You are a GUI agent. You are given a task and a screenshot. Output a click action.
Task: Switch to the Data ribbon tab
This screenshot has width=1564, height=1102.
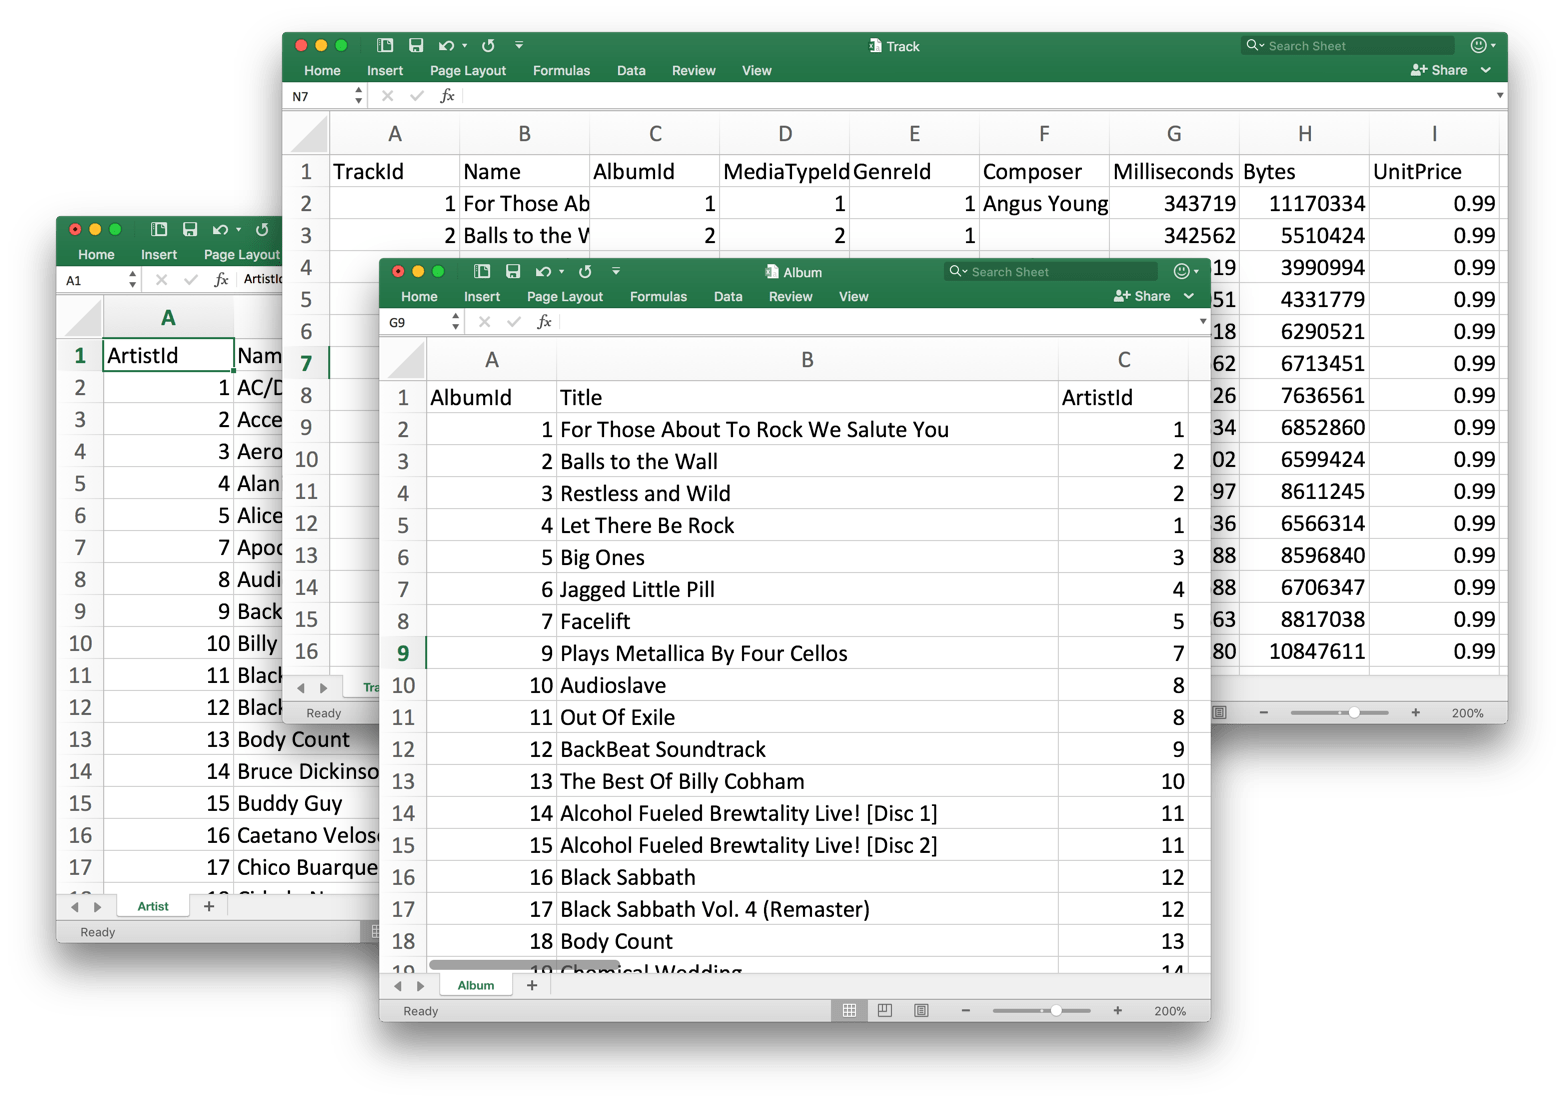pyautogui.click(x=727, y=296)
